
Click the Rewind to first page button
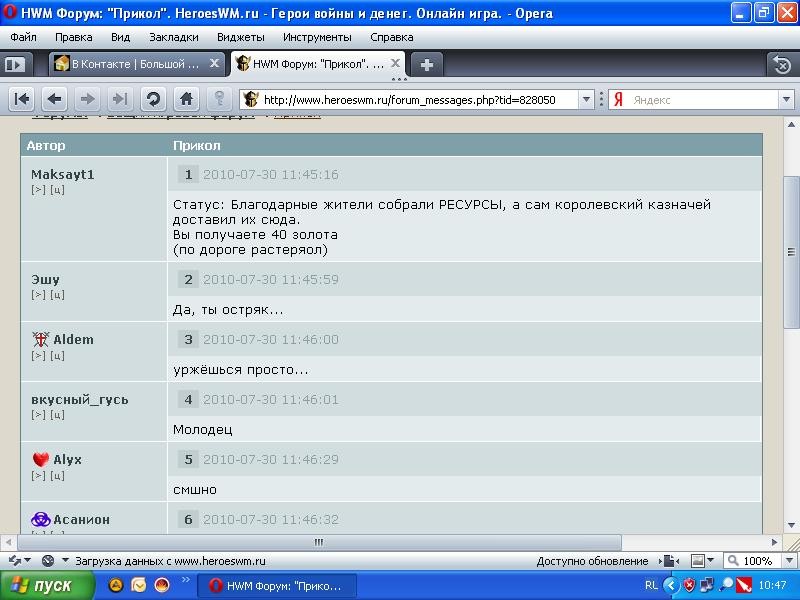coord(22,99)
